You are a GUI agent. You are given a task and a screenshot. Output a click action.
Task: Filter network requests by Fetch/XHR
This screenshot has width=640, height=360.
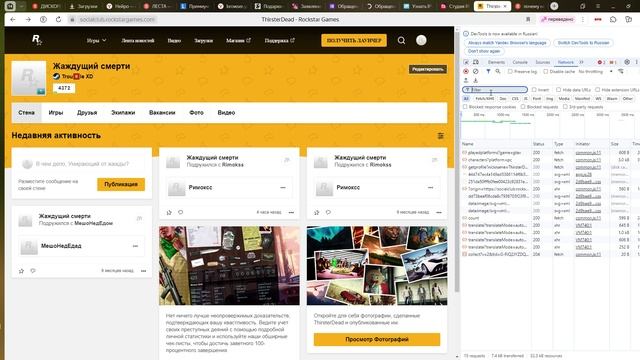pyautogui.click(x=484, y=99)
